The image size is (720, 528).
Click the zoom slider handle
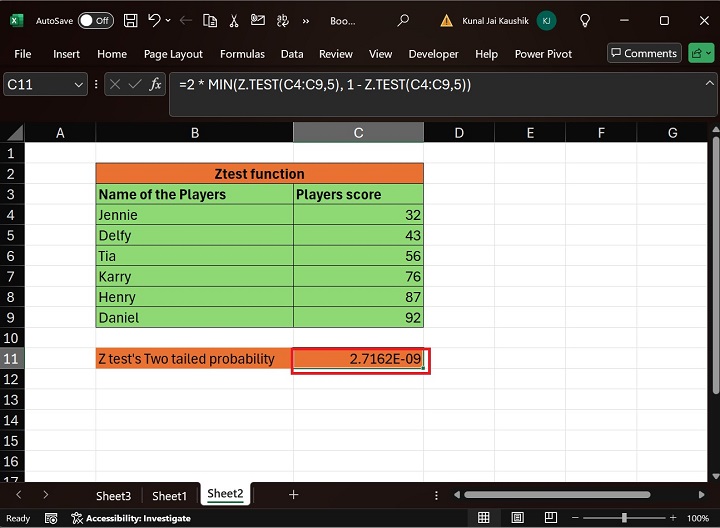tap(624, 518)
